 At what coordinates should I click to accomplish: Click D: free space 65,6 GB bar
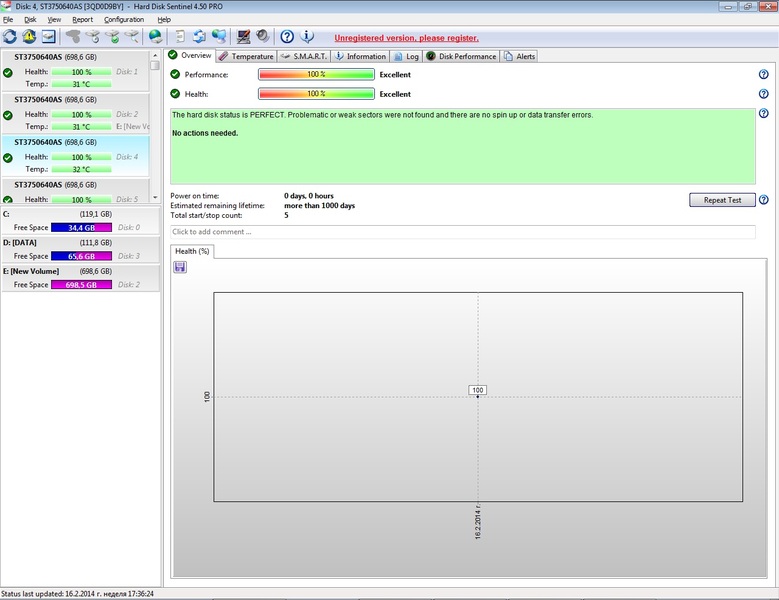tap(81, 256)
